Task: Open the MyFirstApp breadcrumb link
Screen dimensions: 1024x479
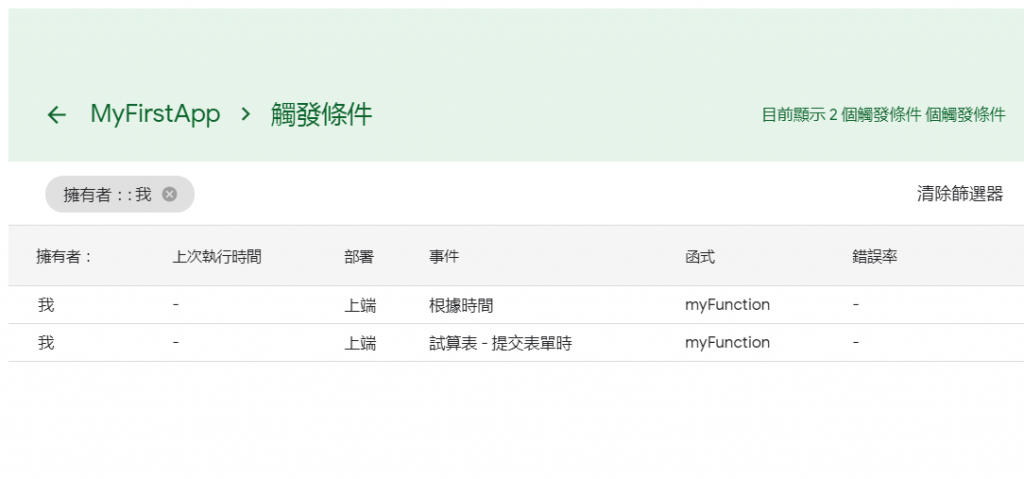Action: (155, 114)
